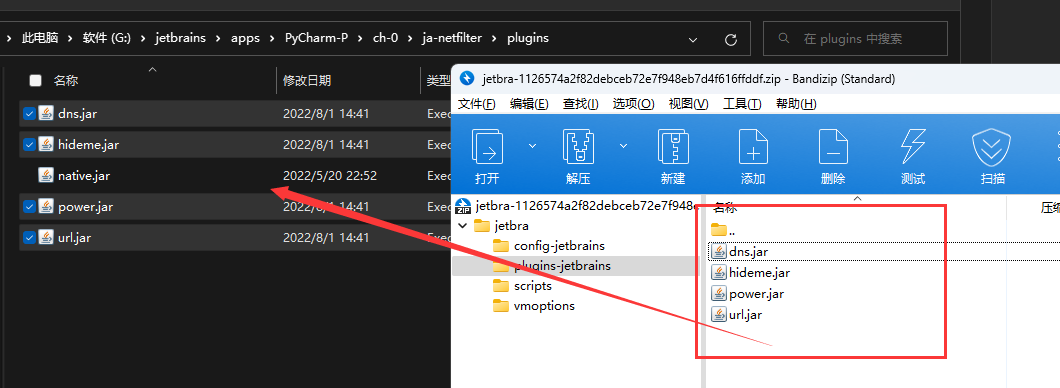Select native.jar row in Explorer

point(235,176)
